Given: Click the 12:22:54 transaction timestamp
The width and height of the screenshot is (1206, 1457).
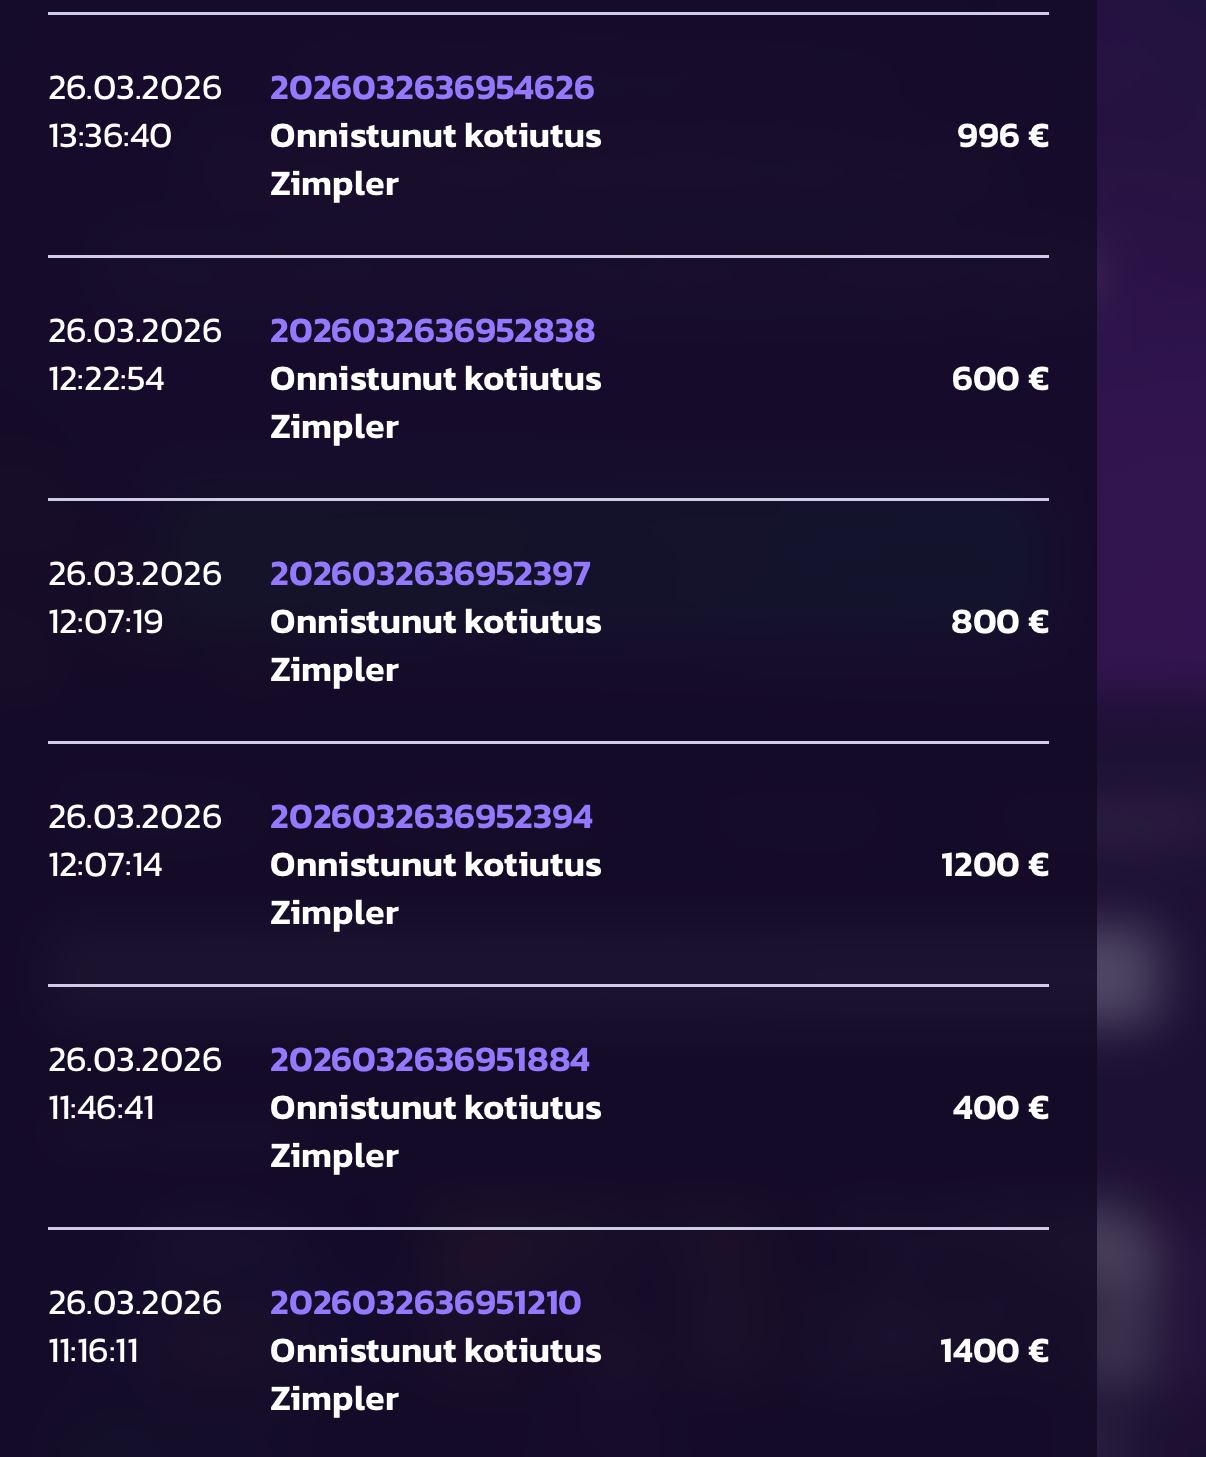Looking at the screenshot, I should (x=106, y=379).
